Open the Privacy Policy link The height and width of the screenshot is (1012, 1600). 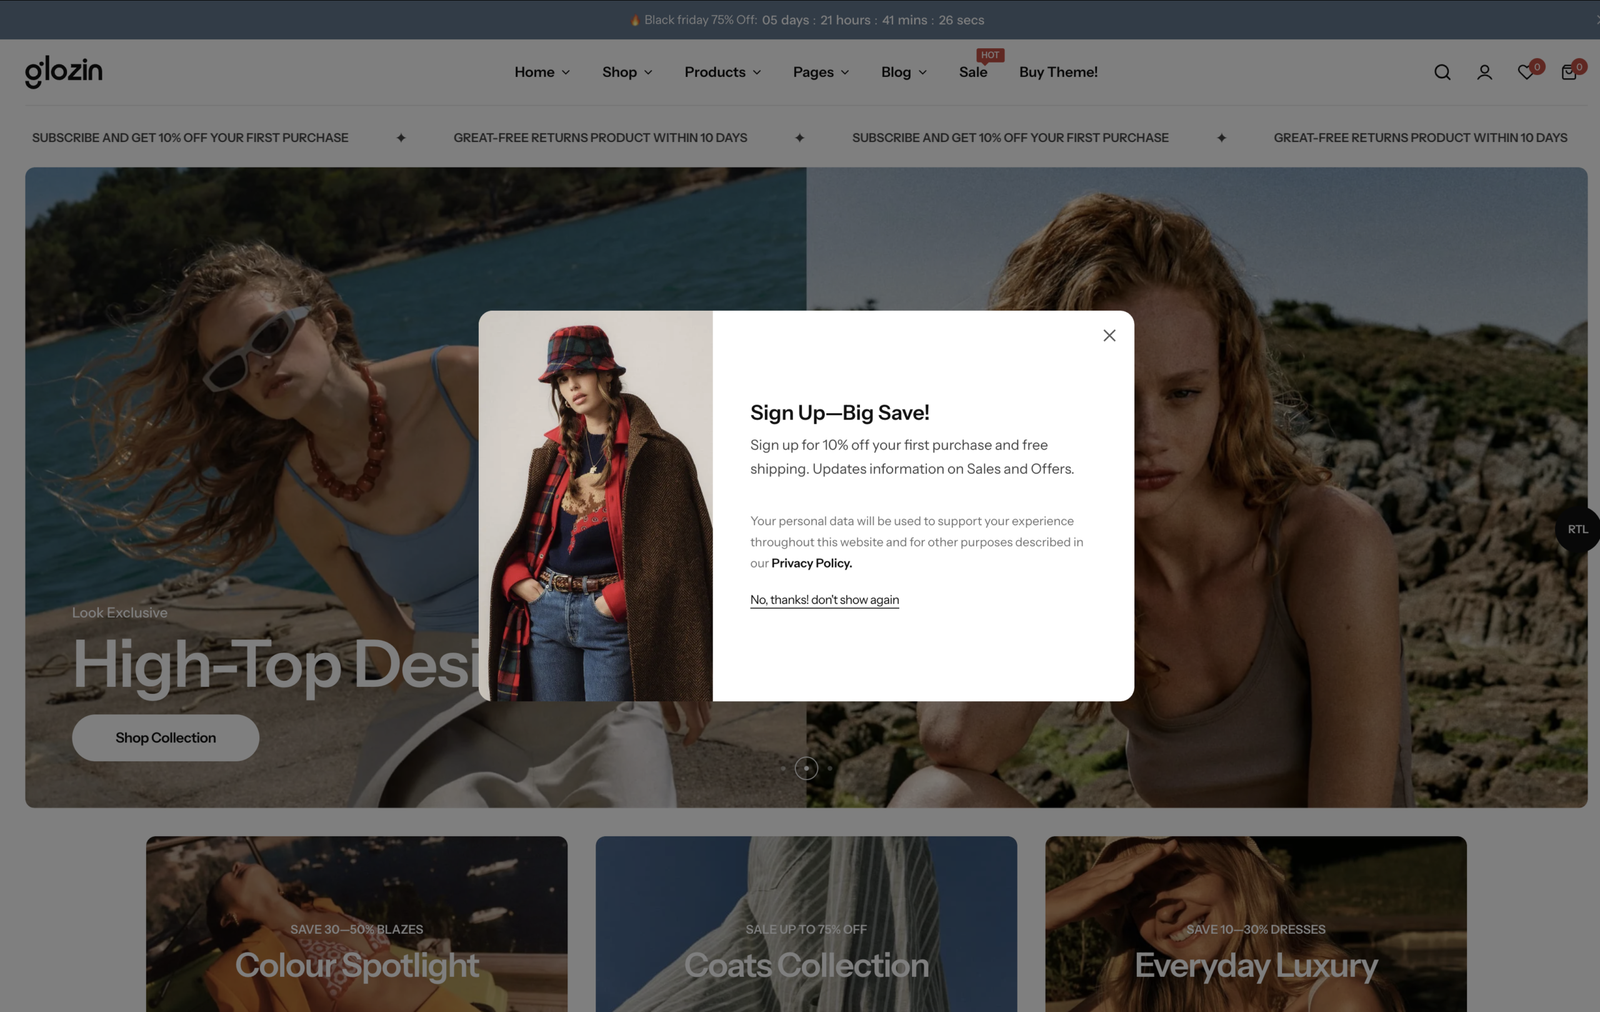pos(811,563)
